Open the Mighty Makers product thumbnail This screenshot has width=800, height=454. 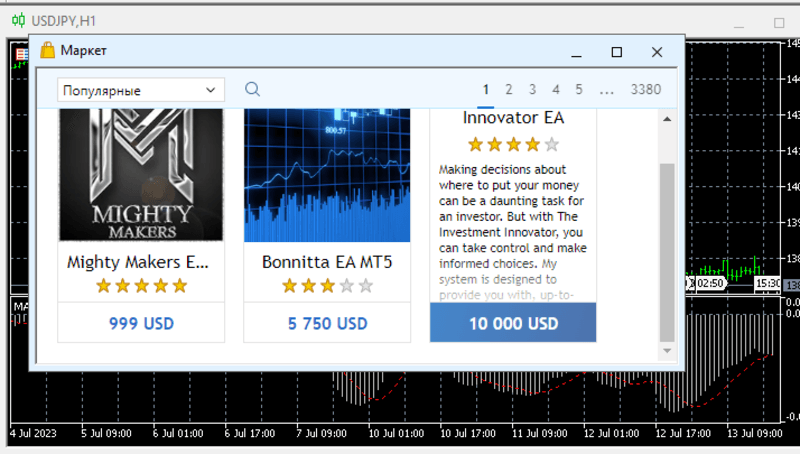tap(141, 174)
